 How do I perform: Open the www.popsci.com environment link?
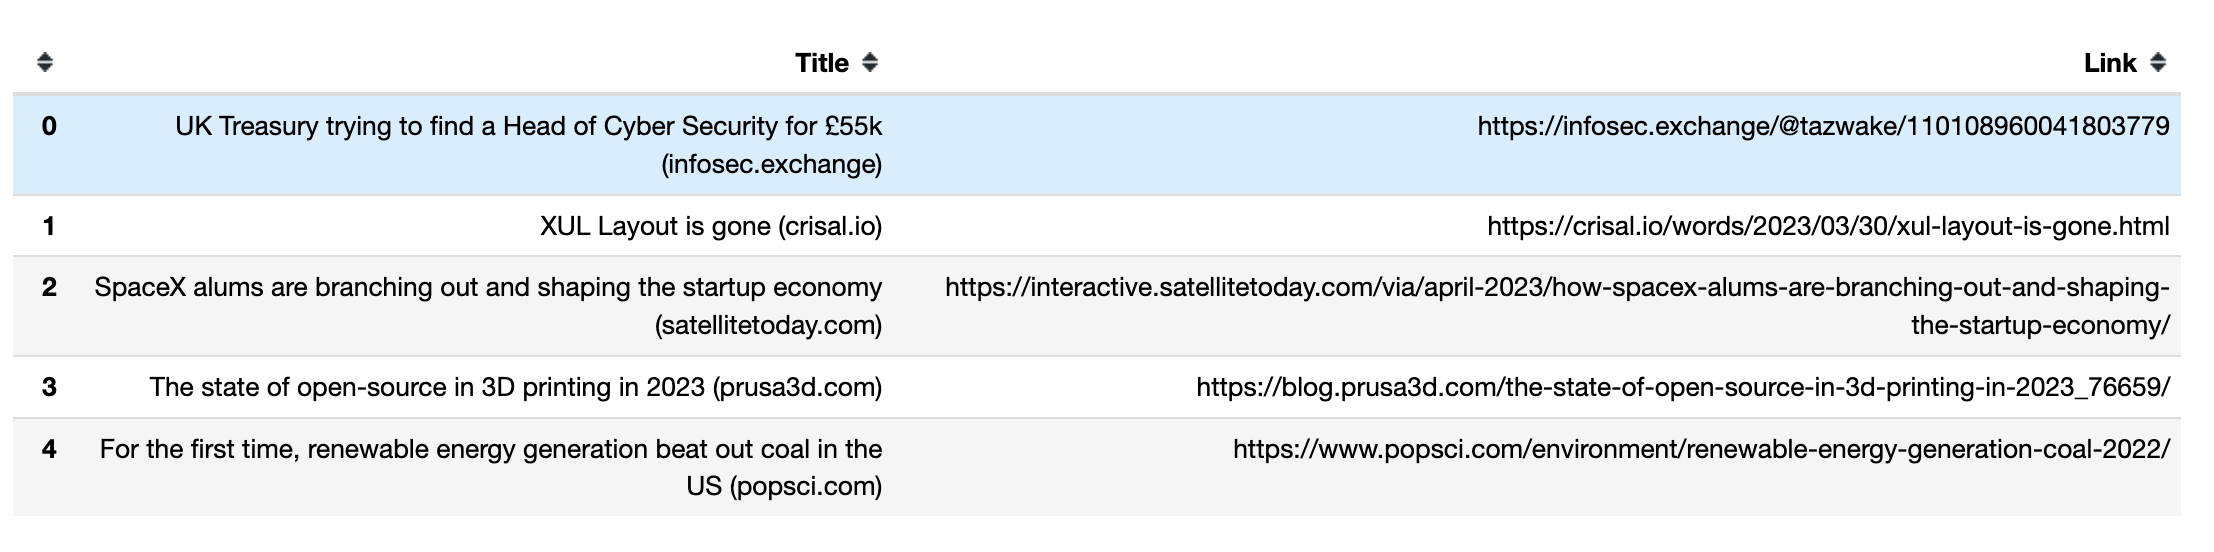[x=1700, y=449]
